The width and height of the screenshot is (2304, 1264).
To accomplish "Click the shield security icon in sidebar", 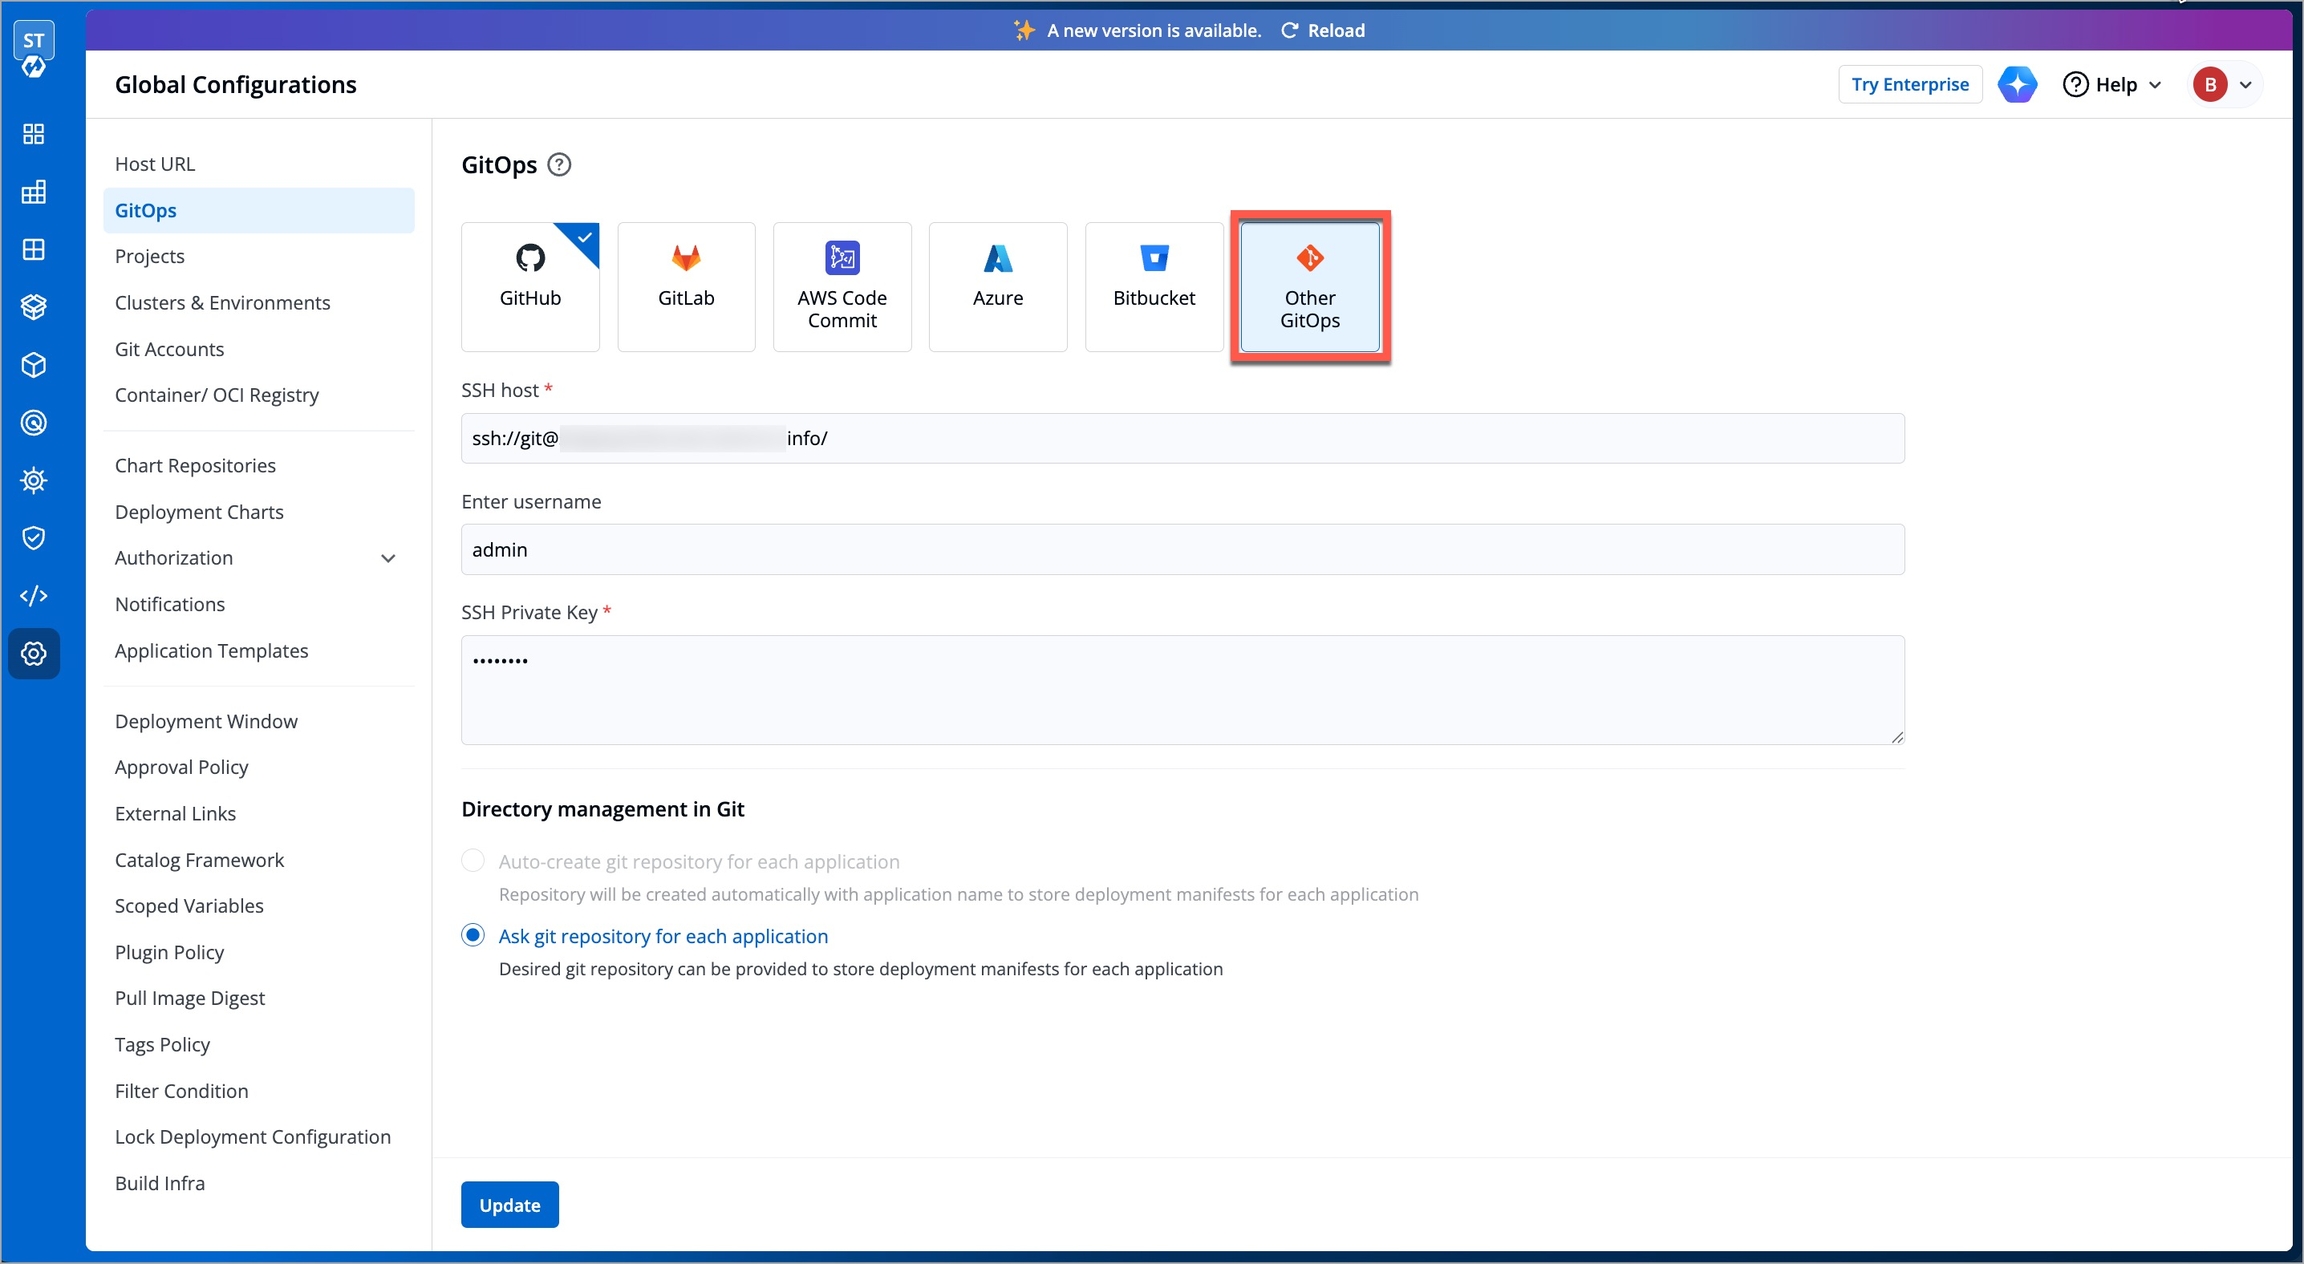I will tap(34, 538).
